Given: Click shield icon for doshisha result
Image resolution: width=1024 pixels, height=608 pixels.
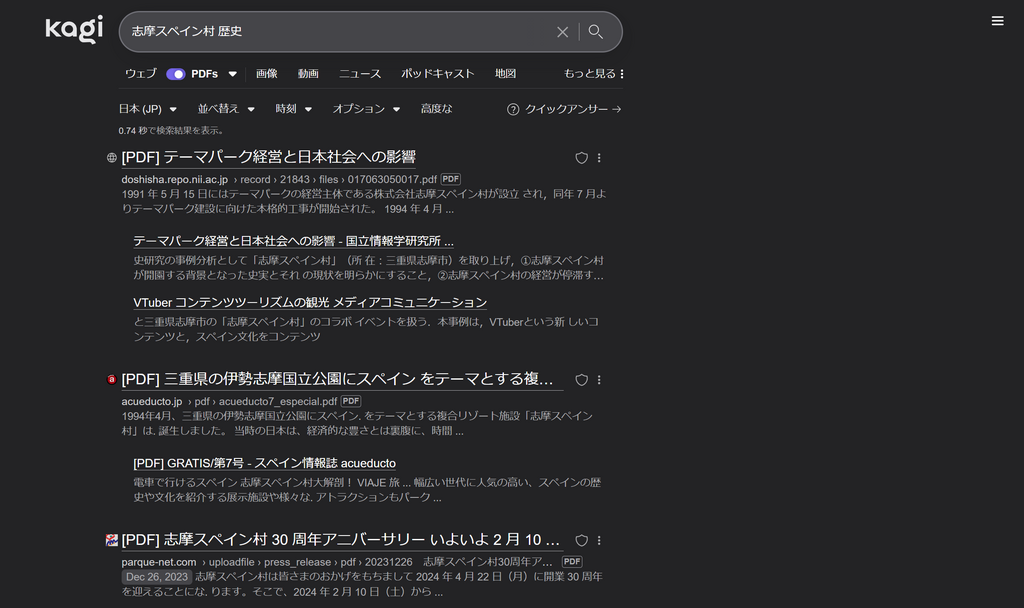Looking at the screenshot, I should [x=581, y=158].
